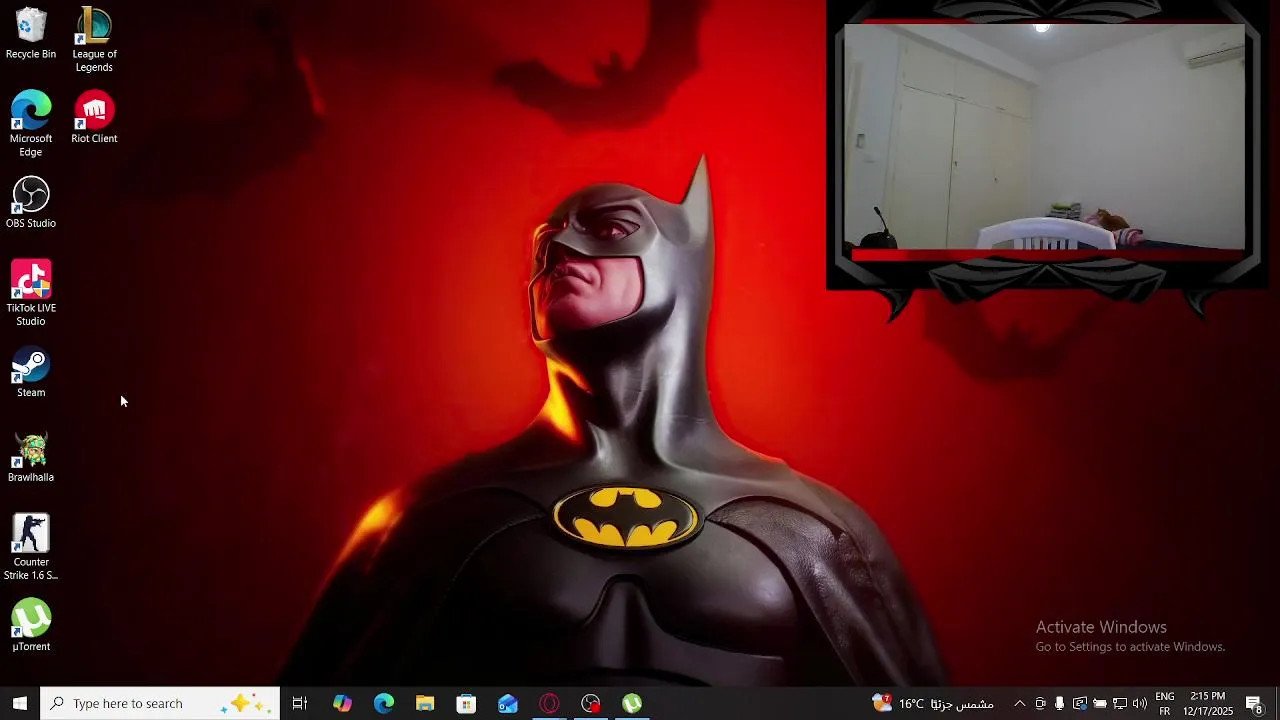The image size is (1280, 720).
Task: Open the clock showing 2:15 PM
Action: [x=1208, y=703]
